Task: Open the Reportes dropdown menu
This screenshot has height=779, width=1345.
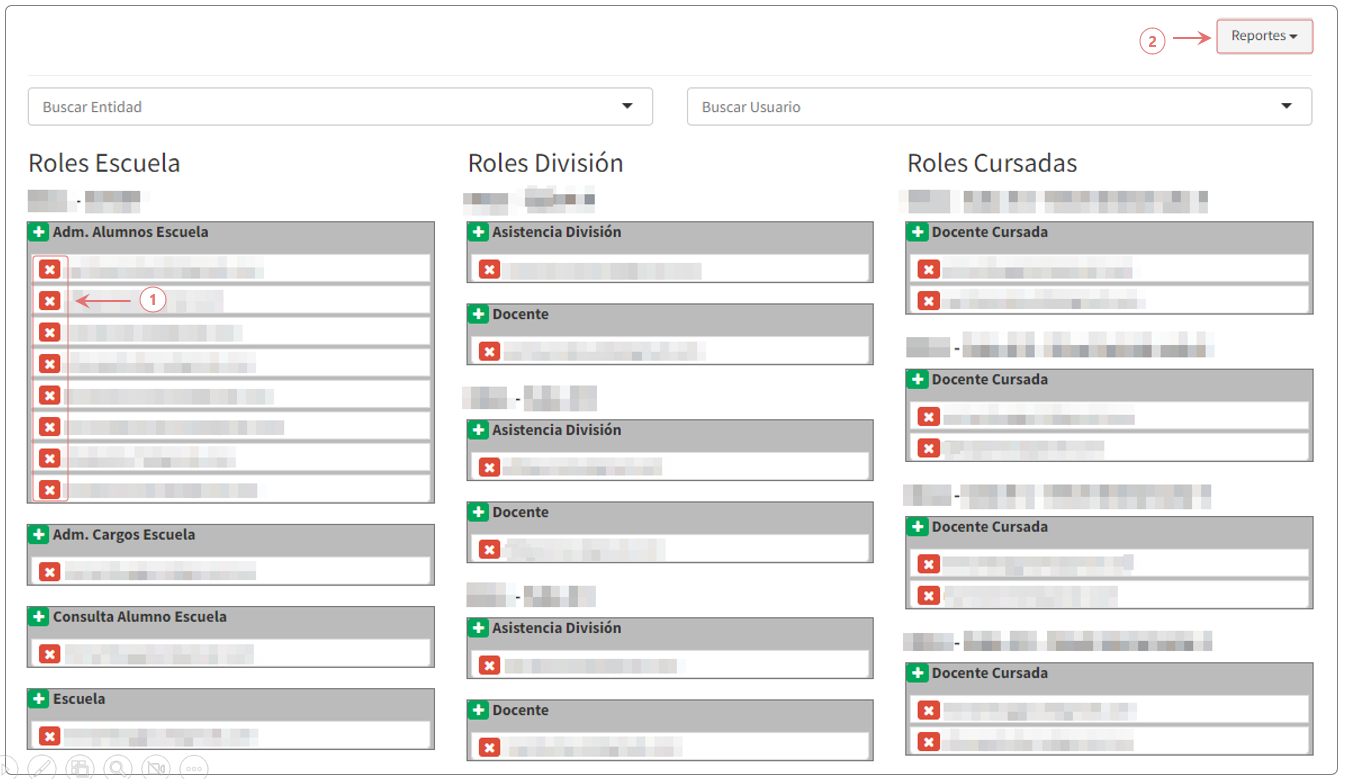Action: (1264, 36)
